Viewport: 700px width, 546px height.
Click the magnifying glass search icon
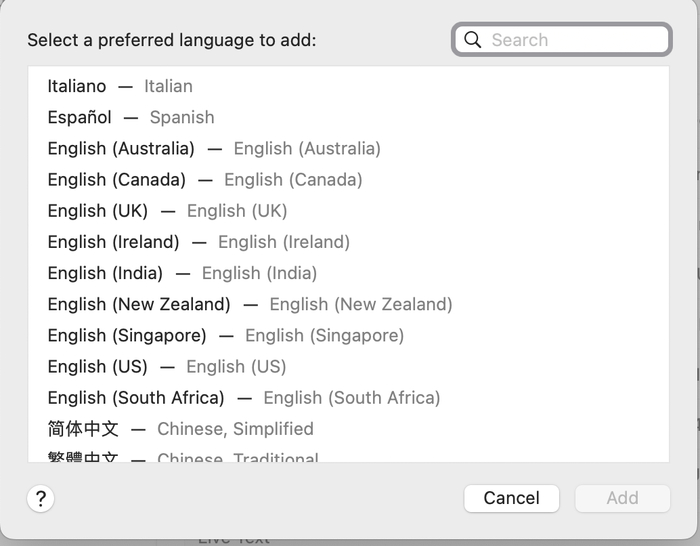pos(472,40)
